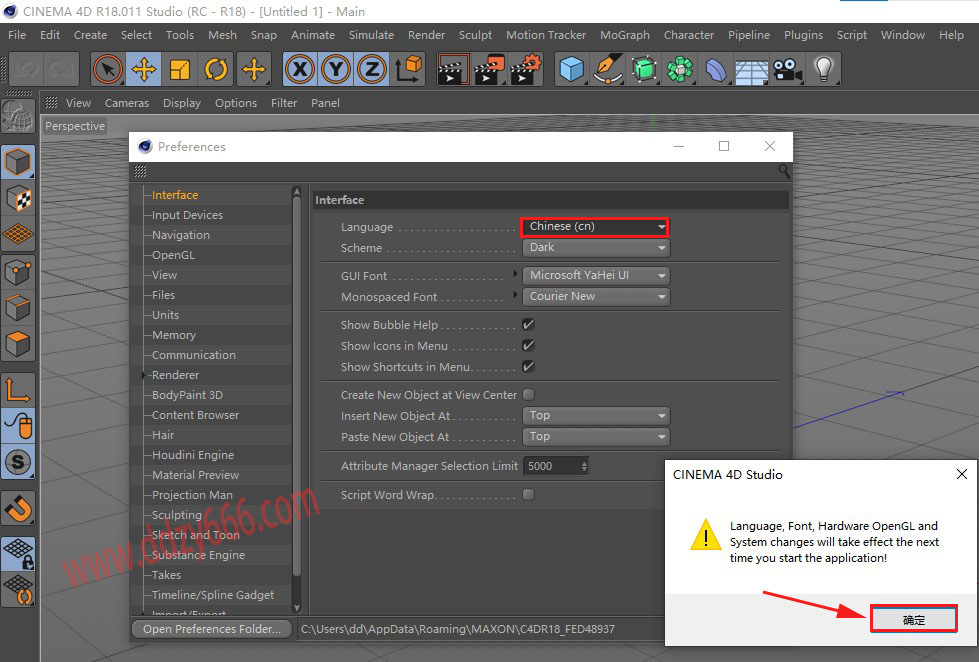The width and height of the screenshot is (979, 662).
Task: Add a Light object
Action: 824,69
